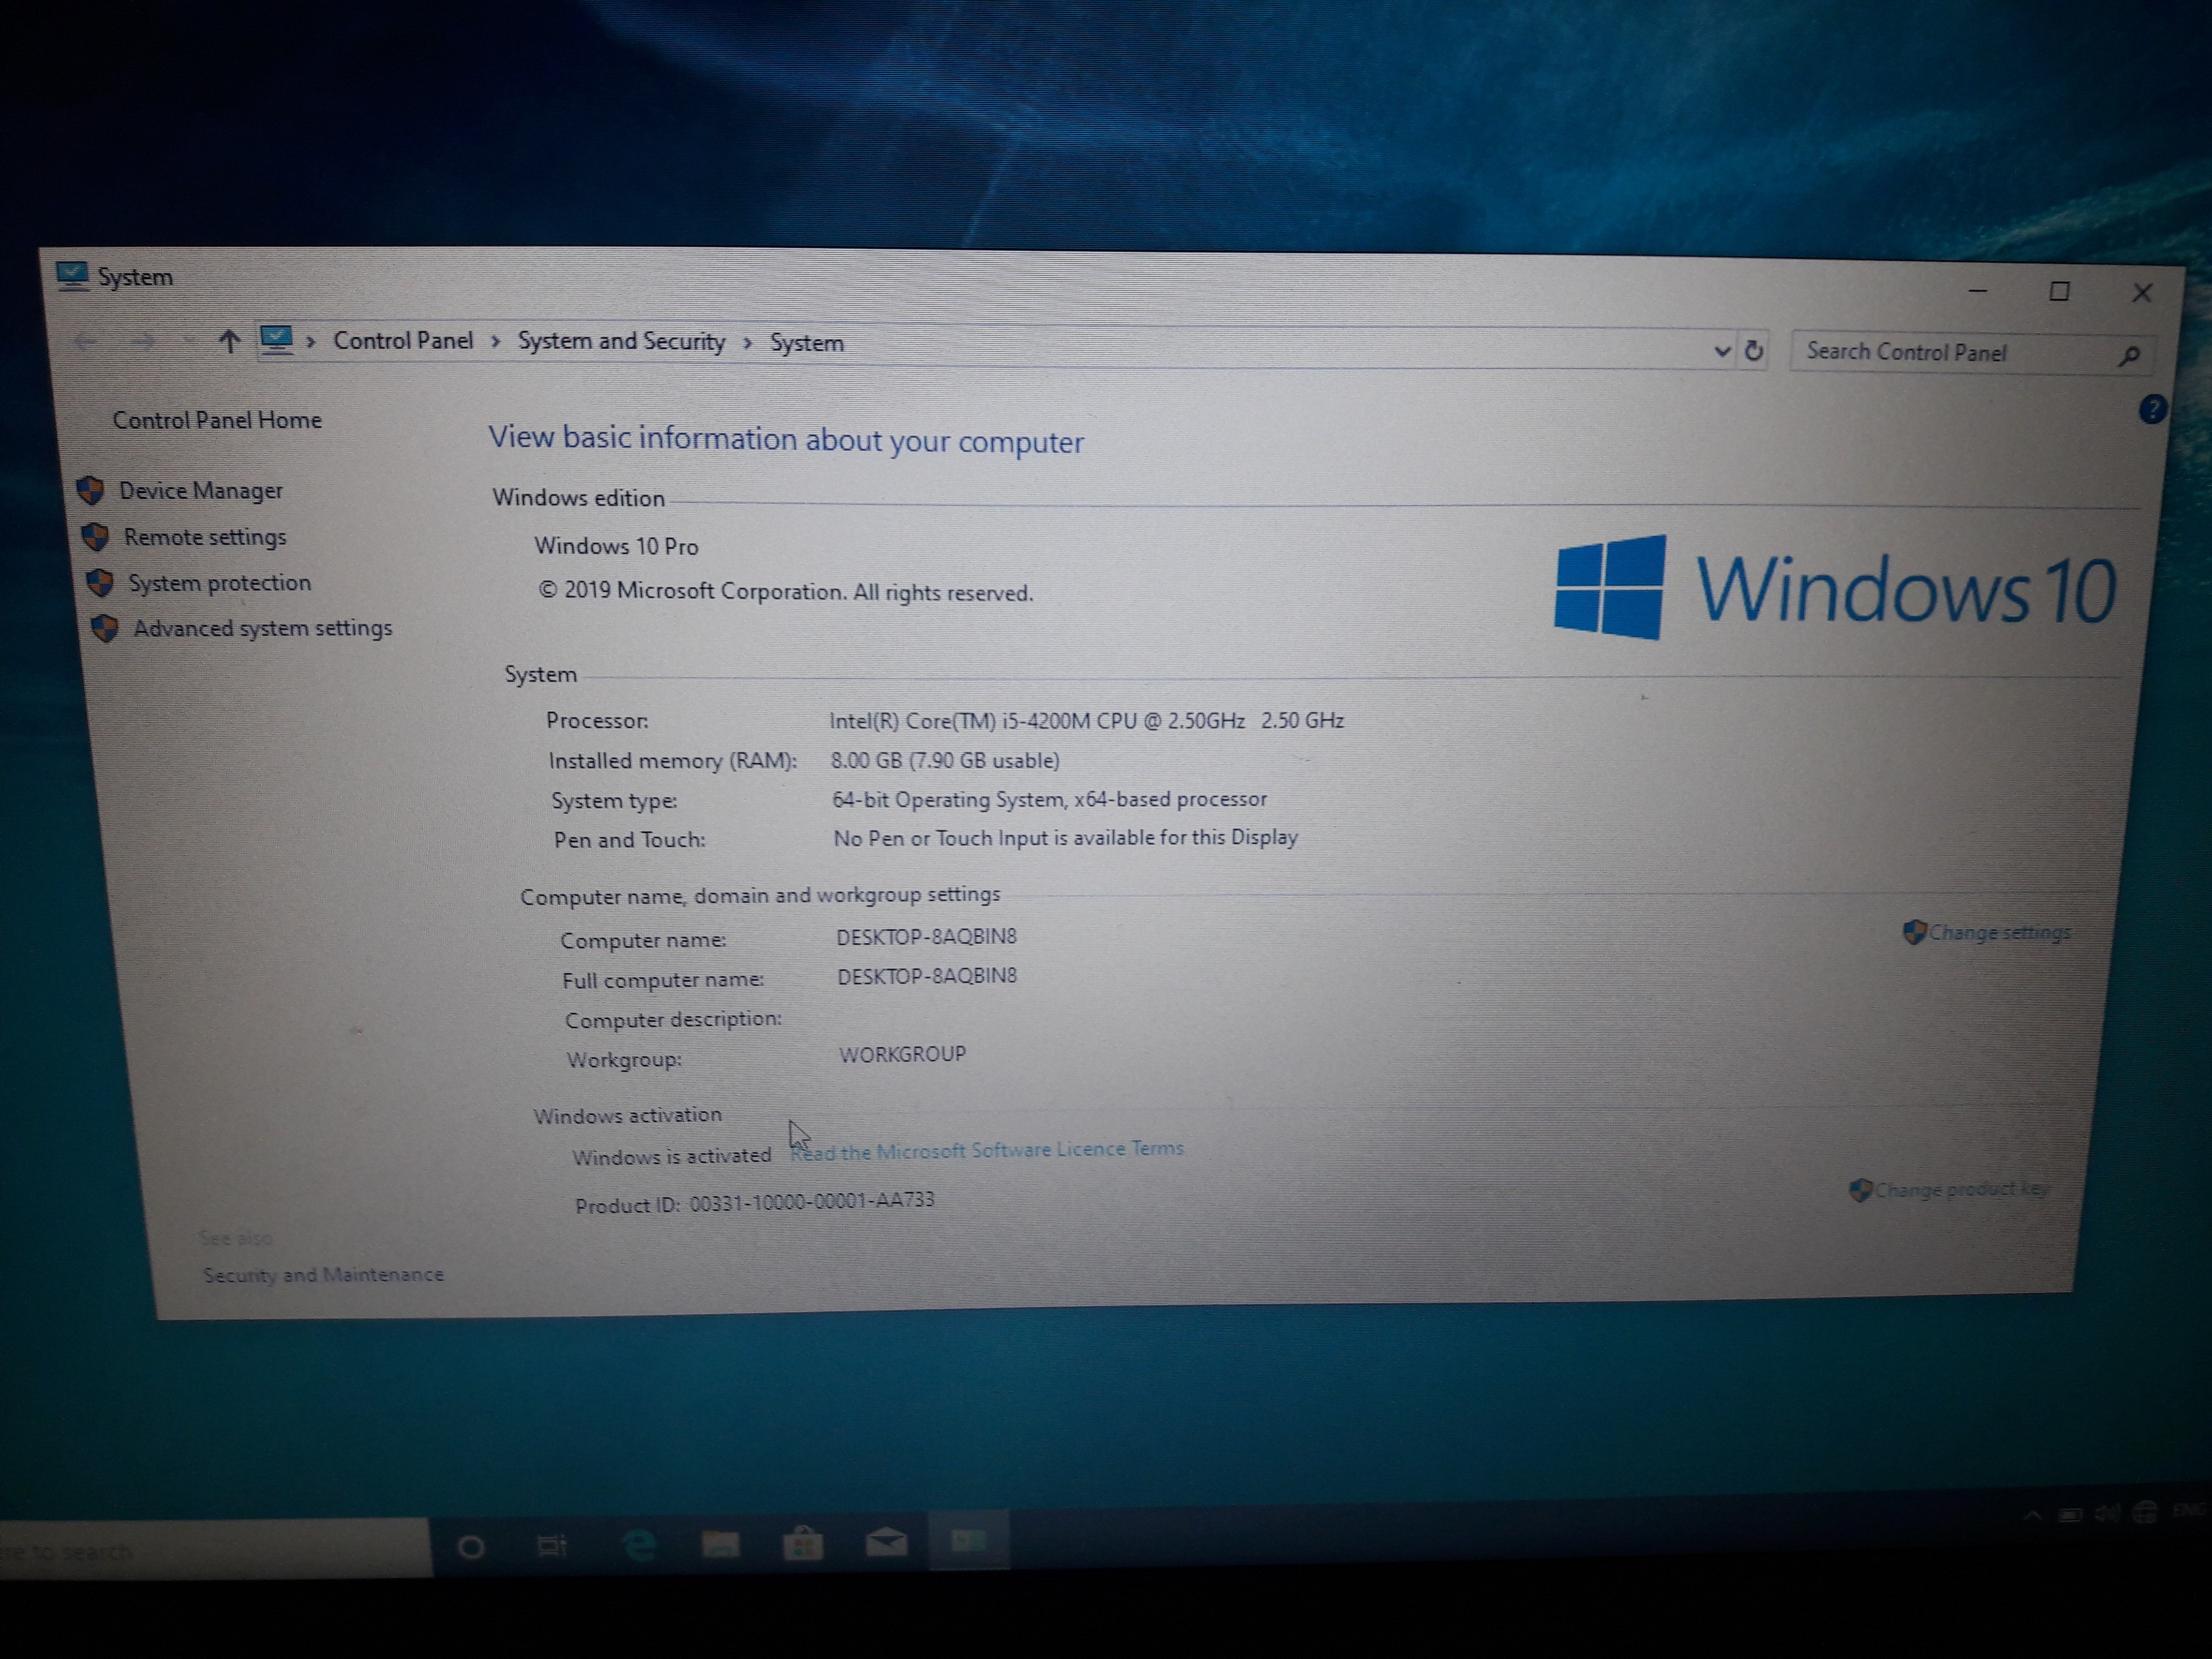
Task: Click the WORKGROUP value text
Action: 902,1054
